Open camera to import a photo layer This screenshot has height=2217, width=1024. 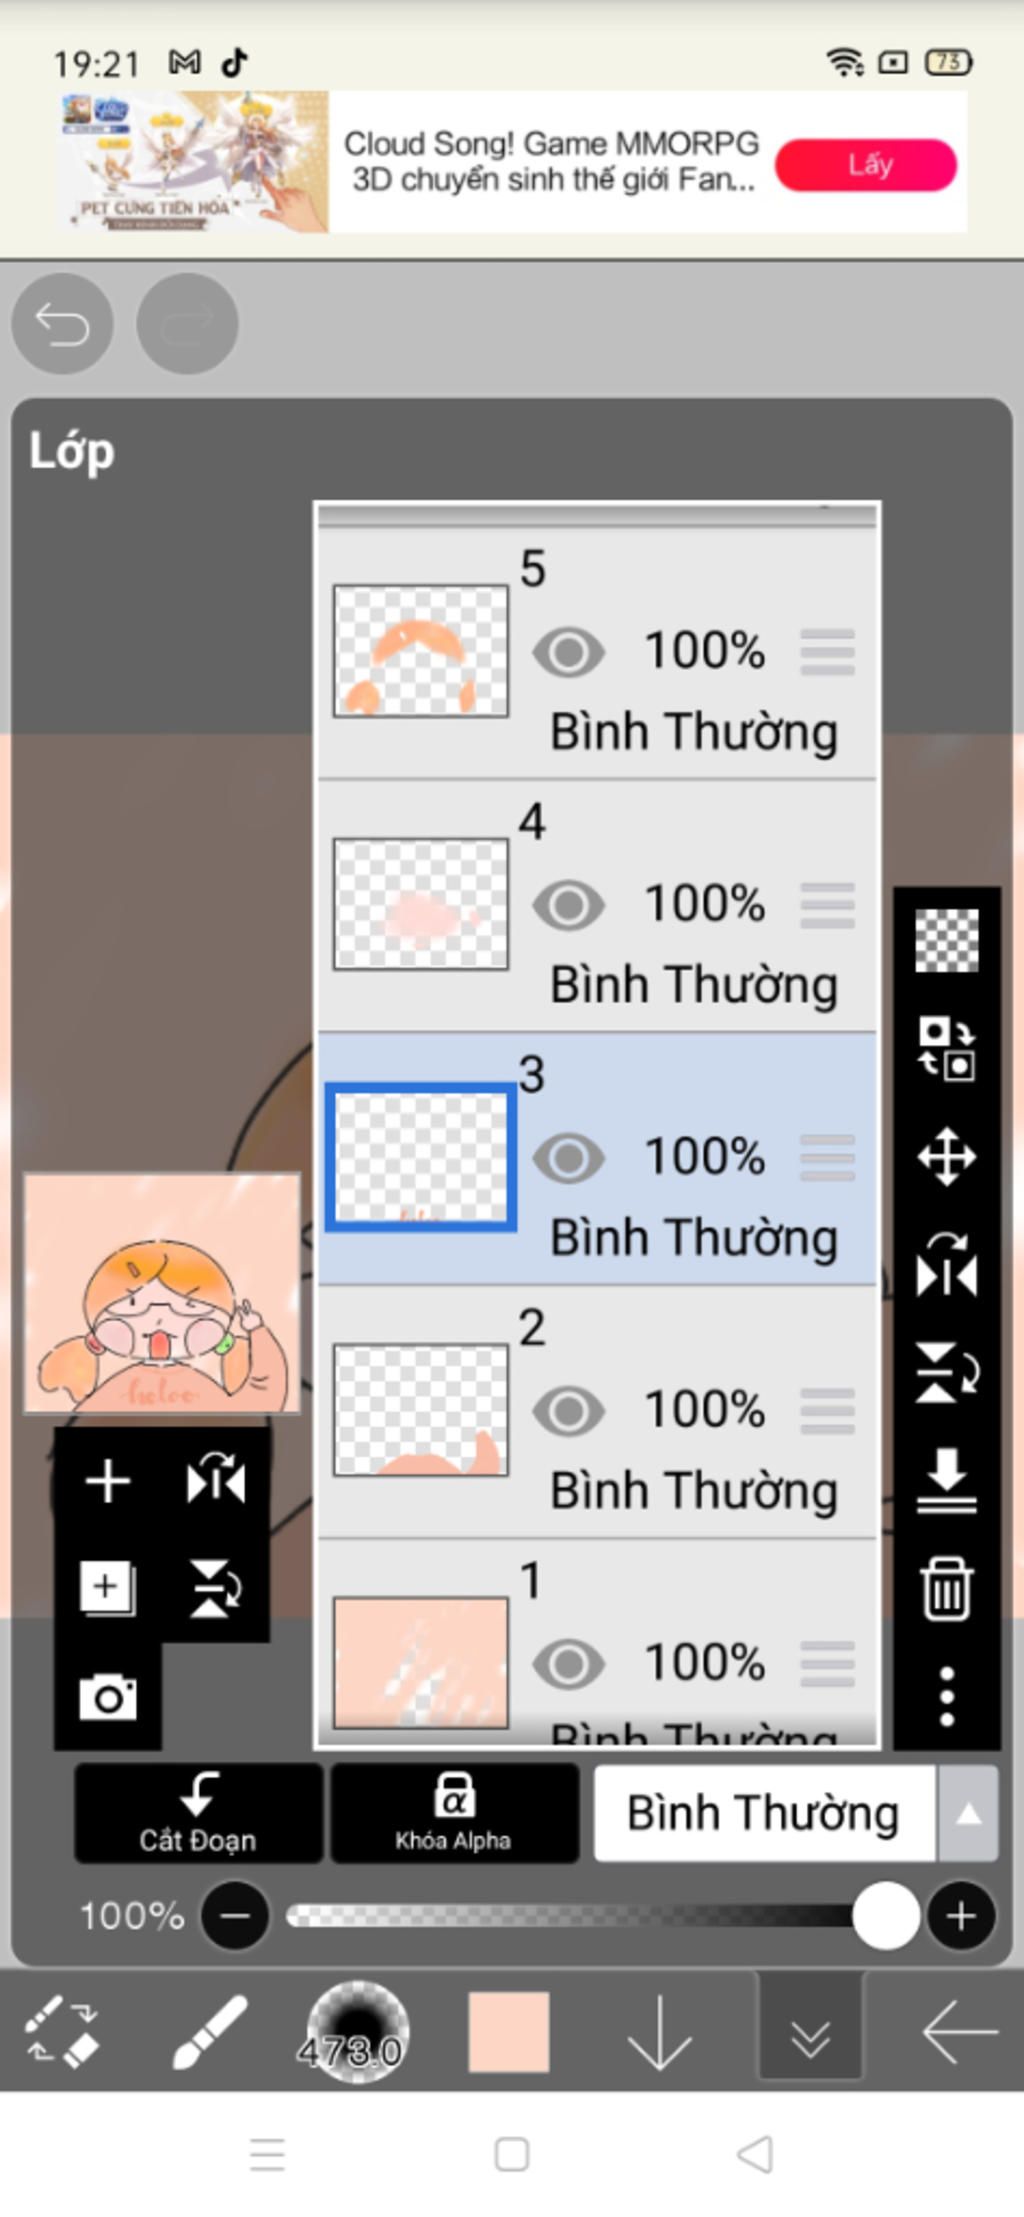coord(108,1696)
